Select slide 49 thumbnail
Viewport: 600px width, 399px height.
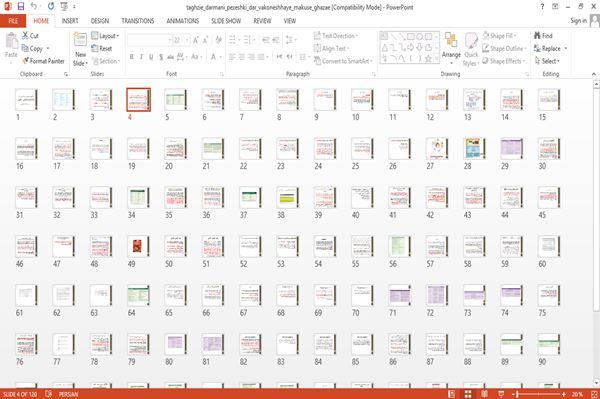point(138,246)
